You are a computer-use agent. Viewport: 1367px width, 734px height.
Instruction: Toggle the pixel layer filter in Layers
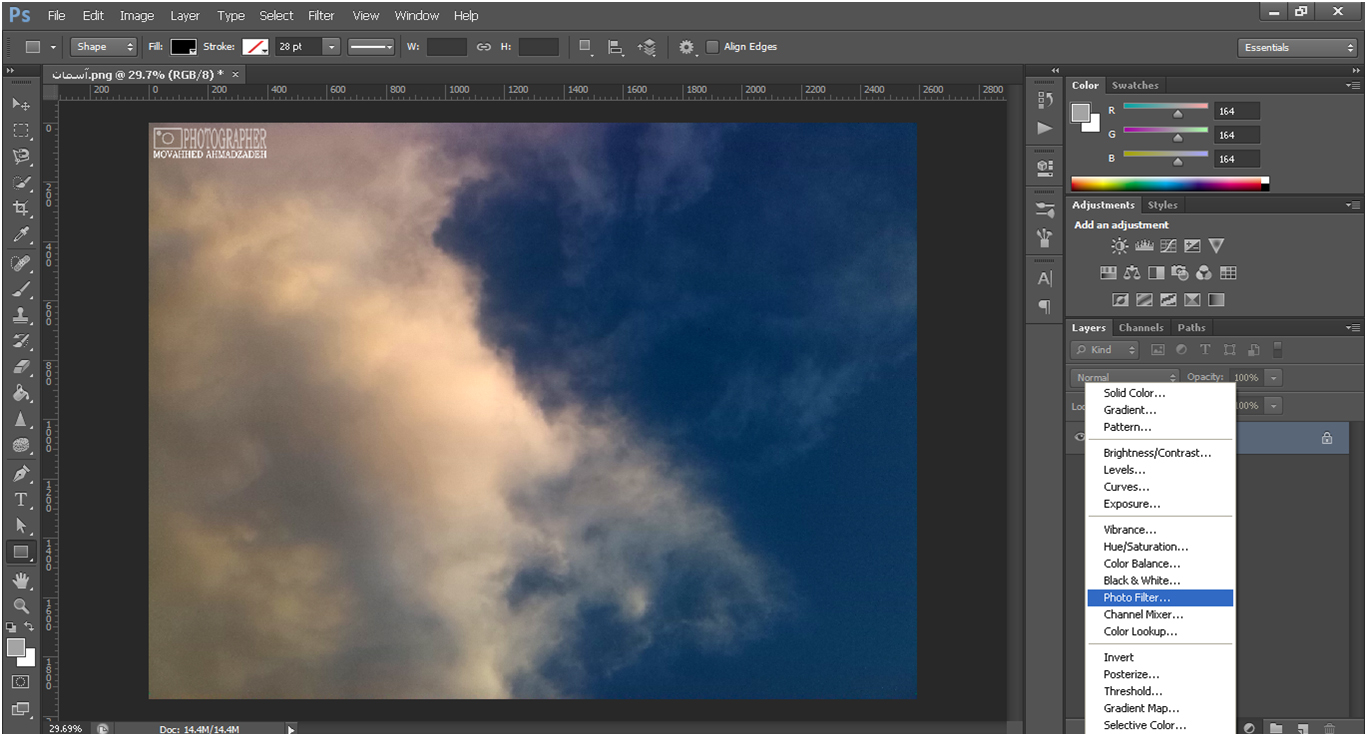point(1158,350)
